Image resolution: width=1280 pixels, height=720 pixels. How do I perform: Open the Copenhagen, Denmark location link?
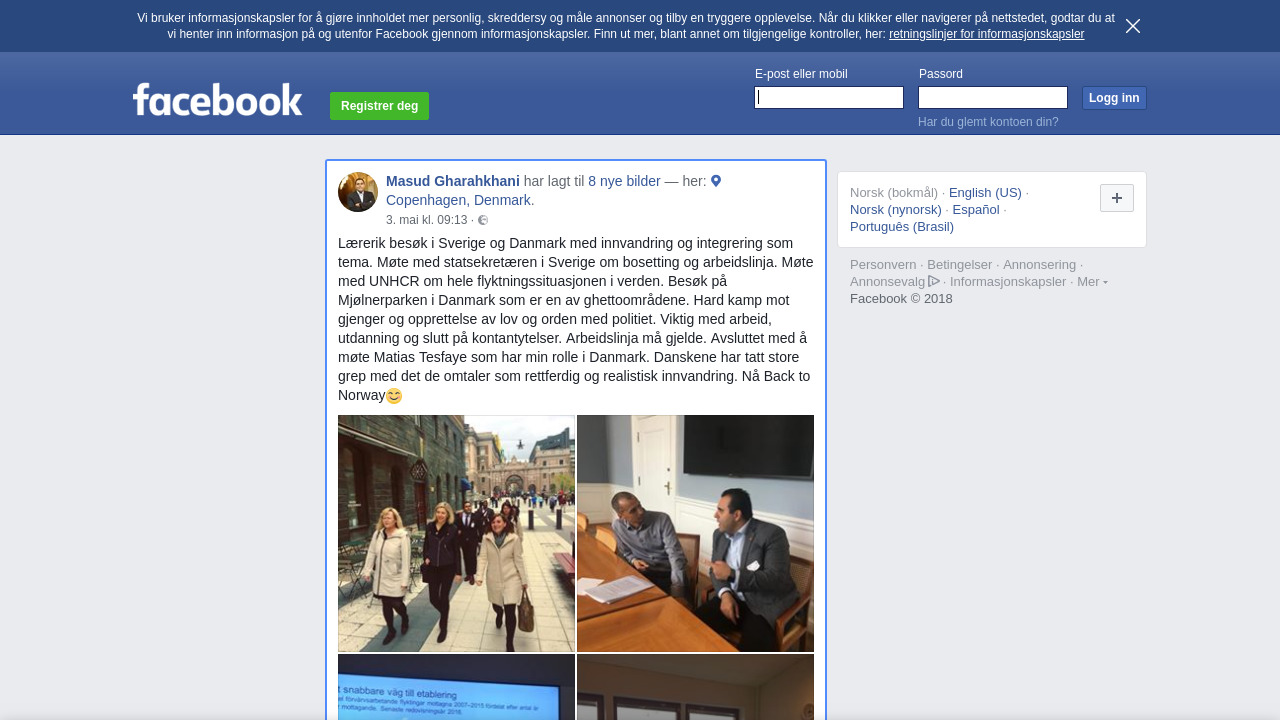tap(460, 200)
